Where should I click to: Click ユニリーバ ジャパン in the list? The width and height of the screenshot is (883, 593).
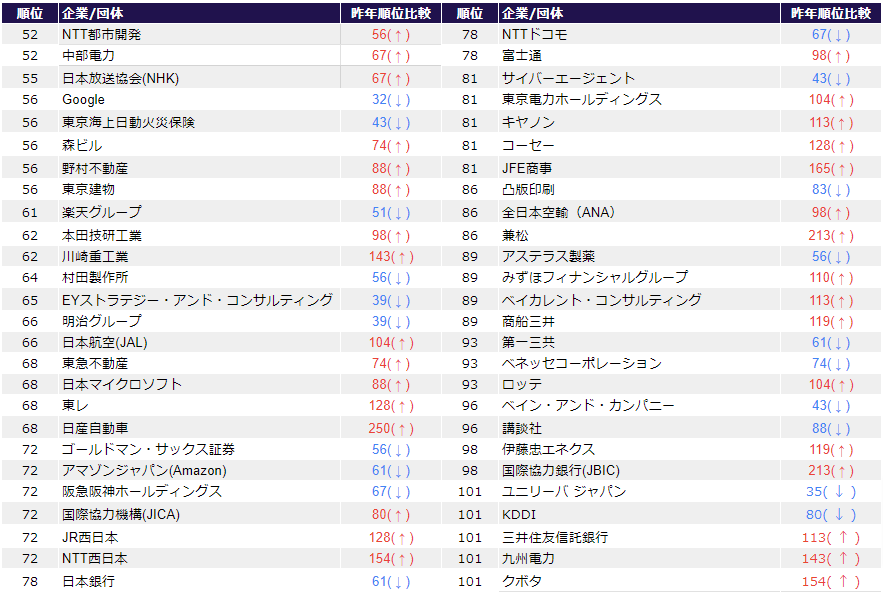click(x=563, y=492)
